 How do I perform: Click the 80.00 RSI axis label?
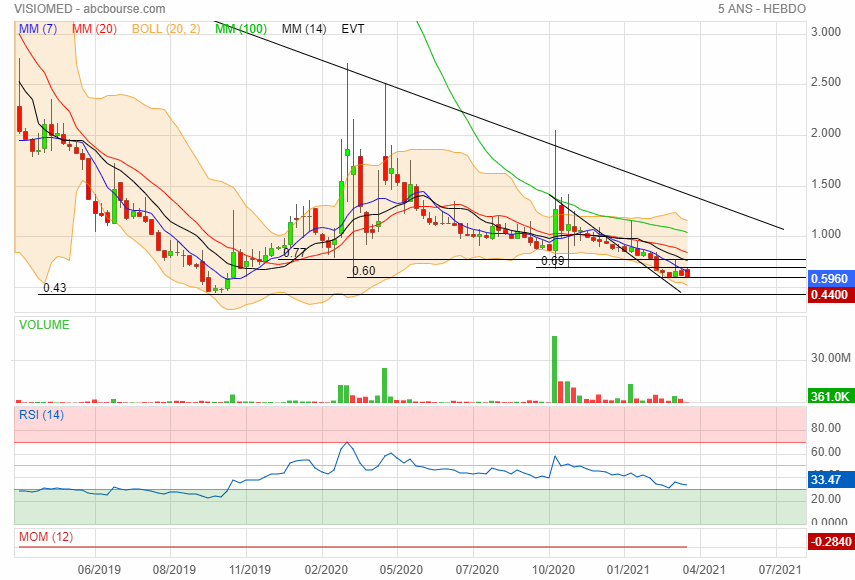[826, 428]
